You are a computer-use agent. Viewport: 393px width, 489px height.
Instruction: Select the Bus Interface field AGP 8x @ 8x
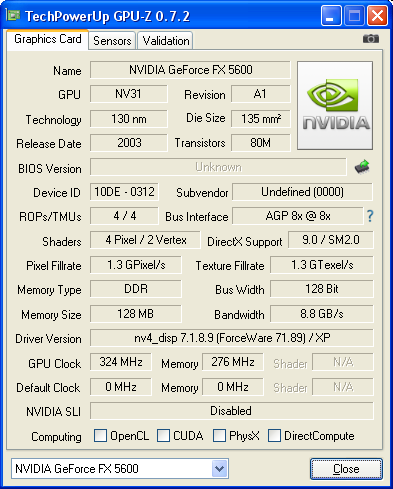(x=298, y=216)
